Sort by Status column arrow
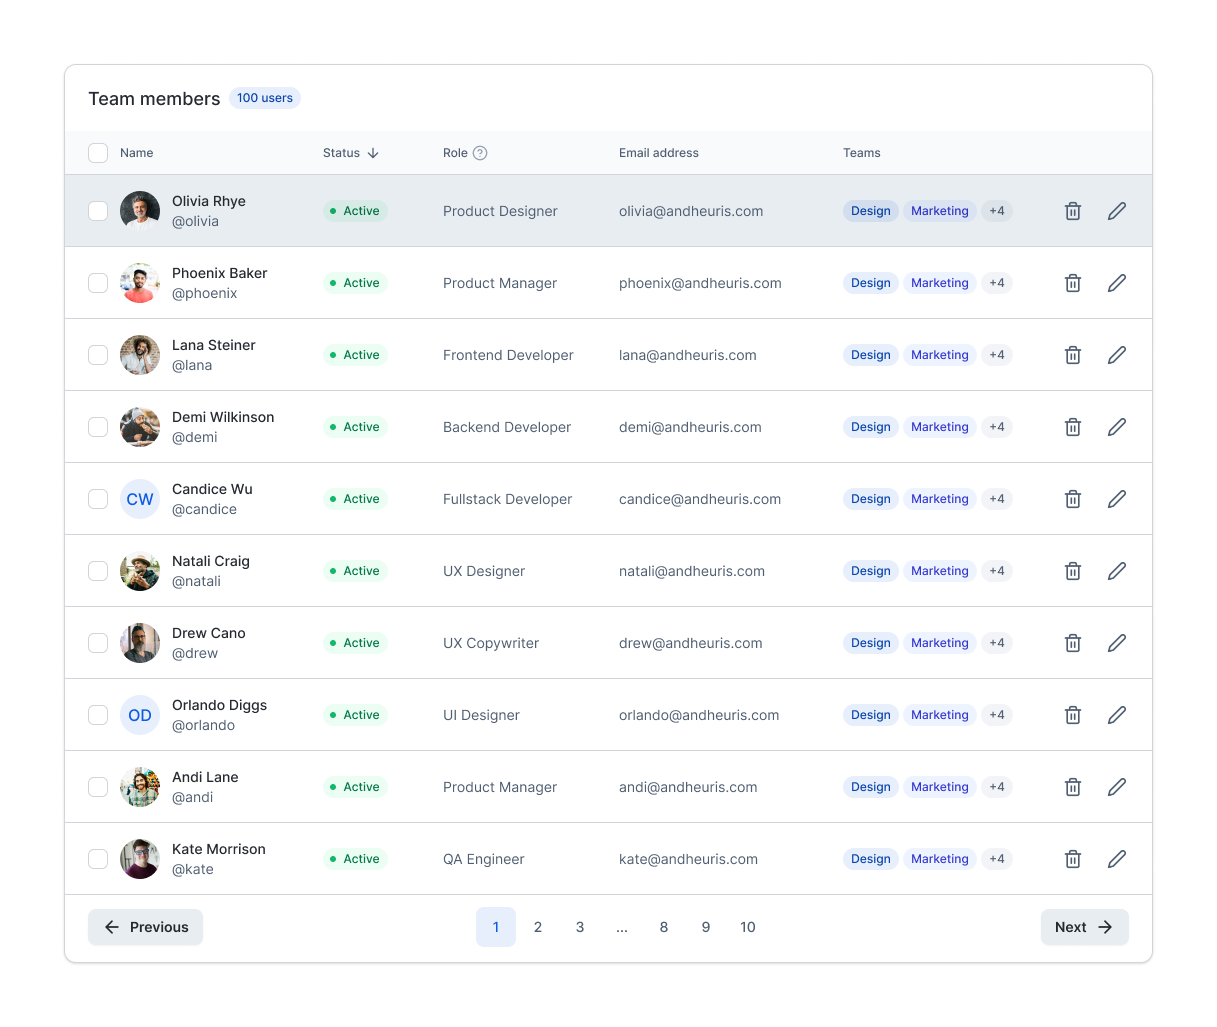 coord(373,153)
